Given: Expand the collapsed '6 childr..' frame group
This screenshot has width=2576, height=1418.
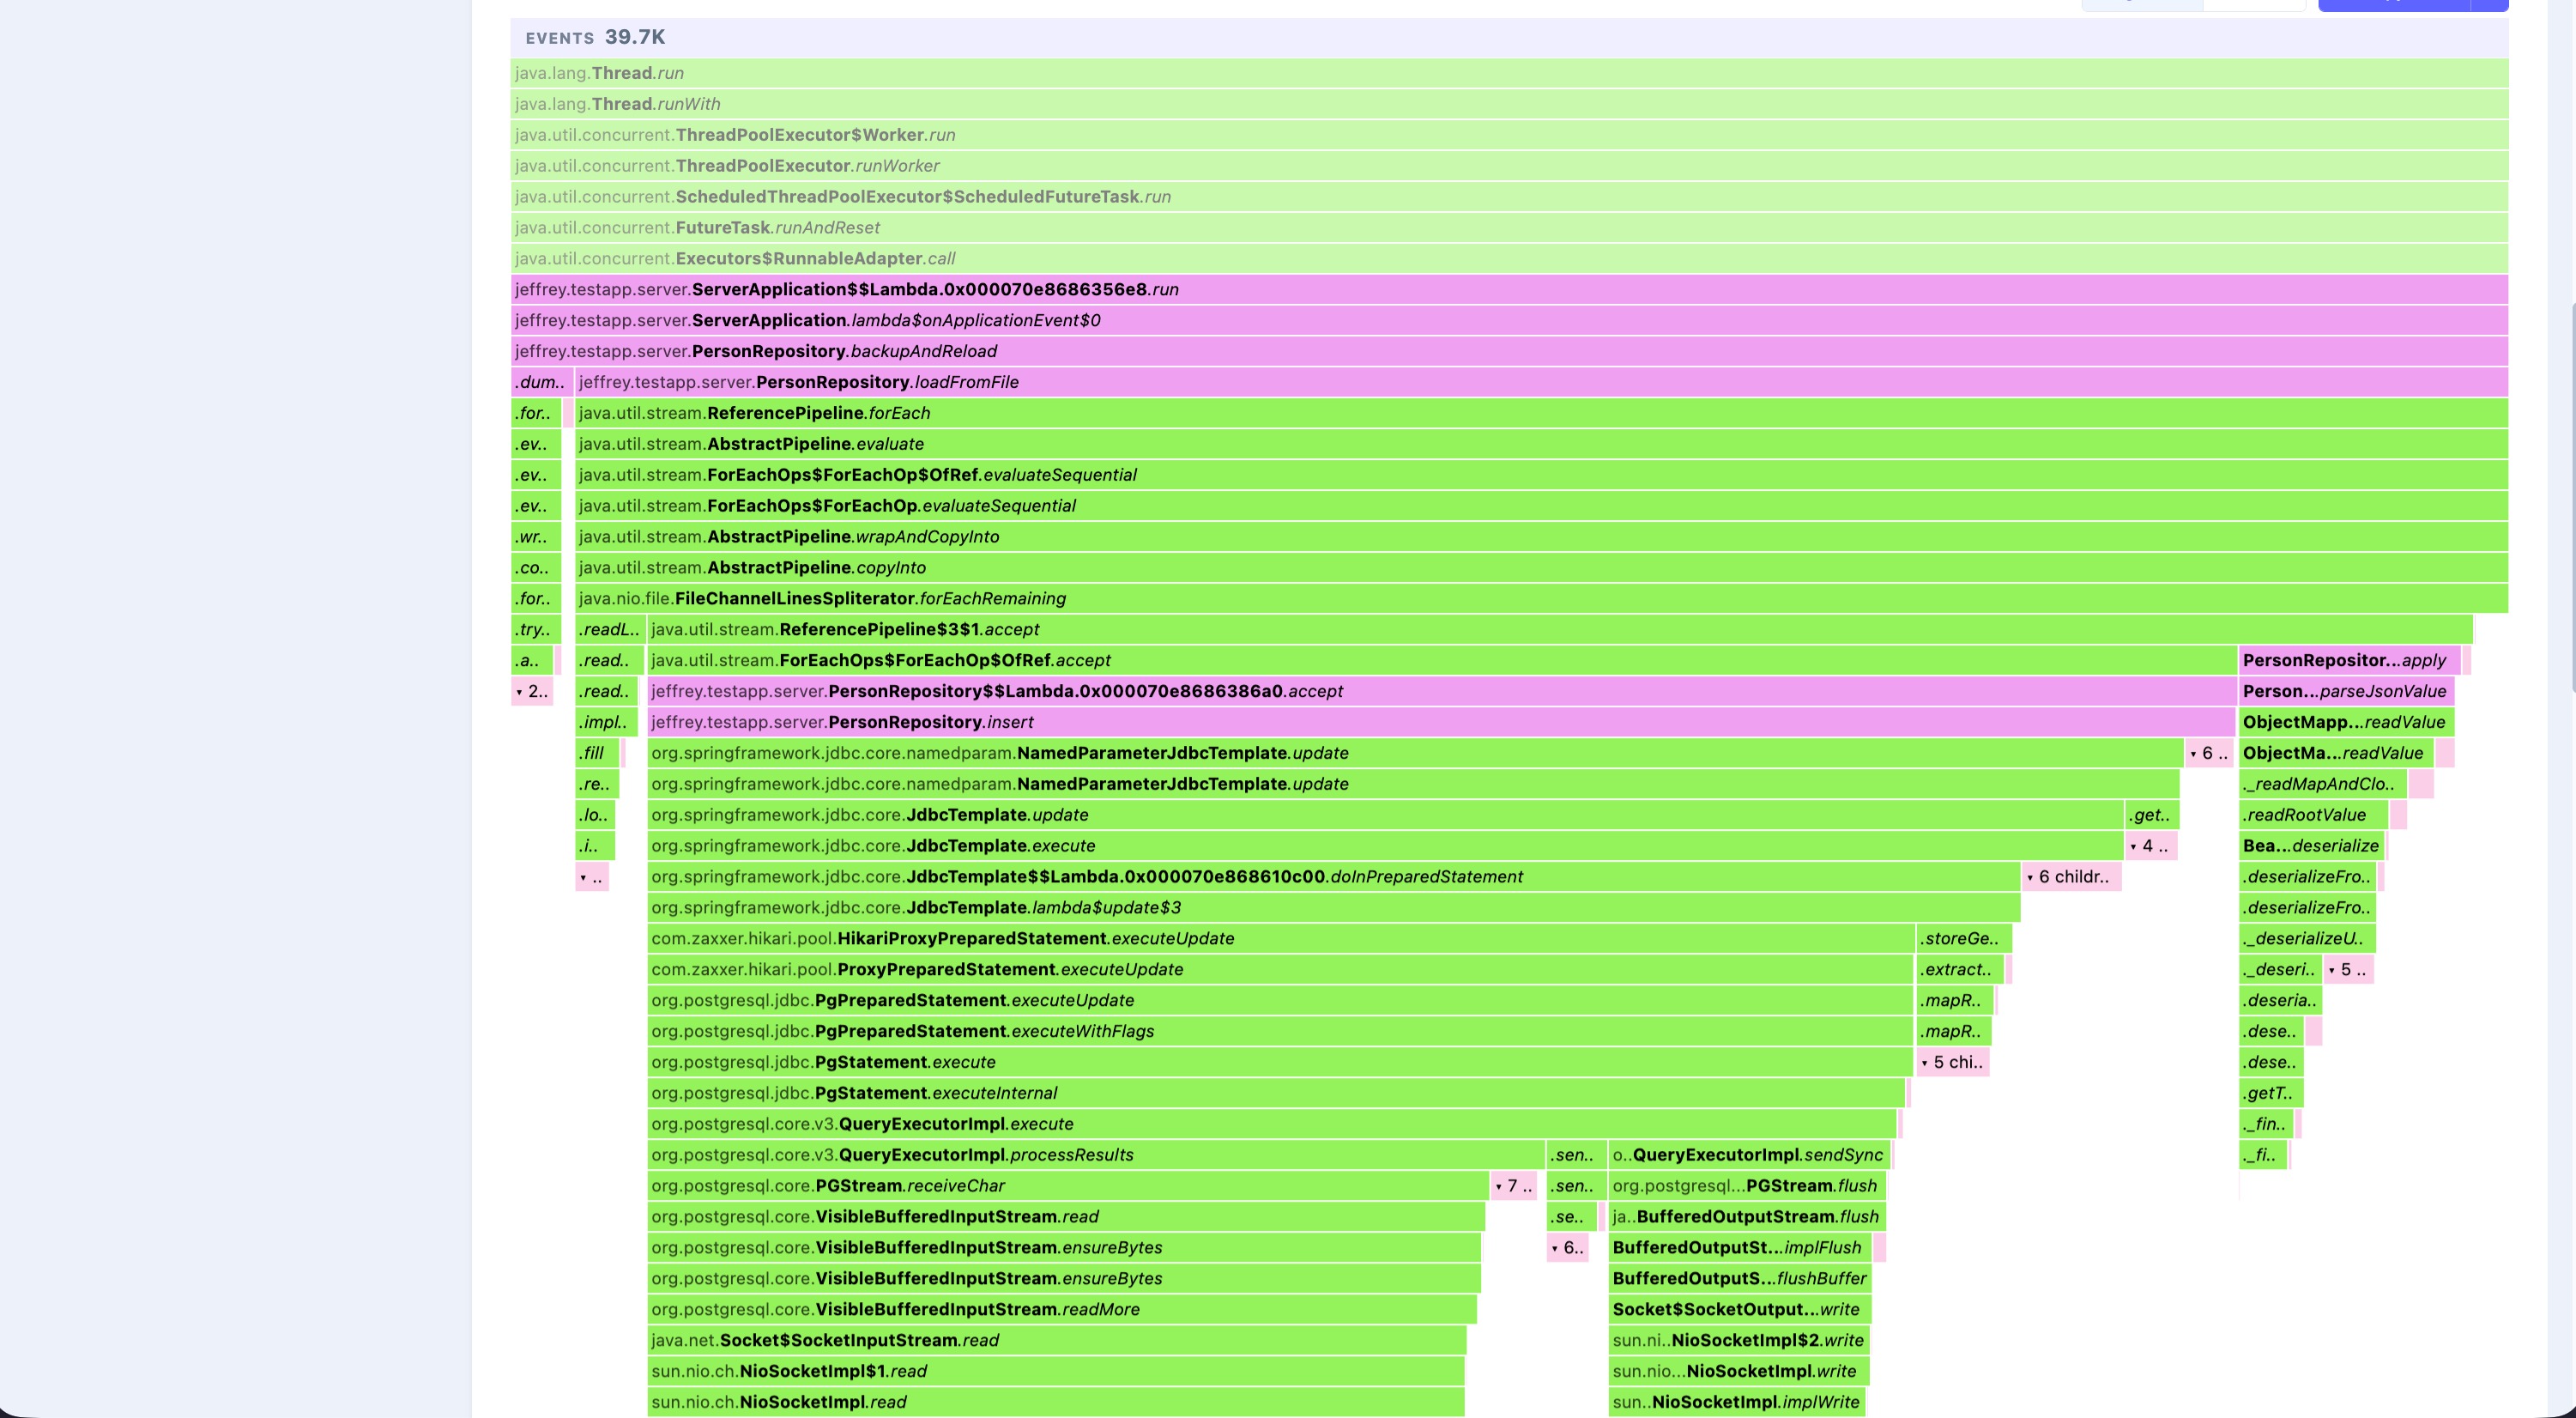Looking at the screenshot, I should tap(2070, 877).
